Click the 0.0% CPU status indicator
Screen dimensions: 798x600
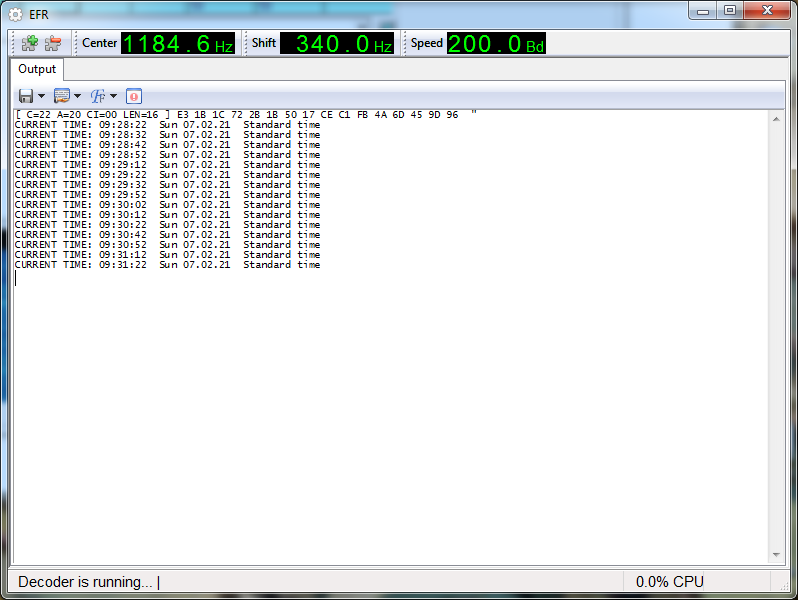[669, 582]
